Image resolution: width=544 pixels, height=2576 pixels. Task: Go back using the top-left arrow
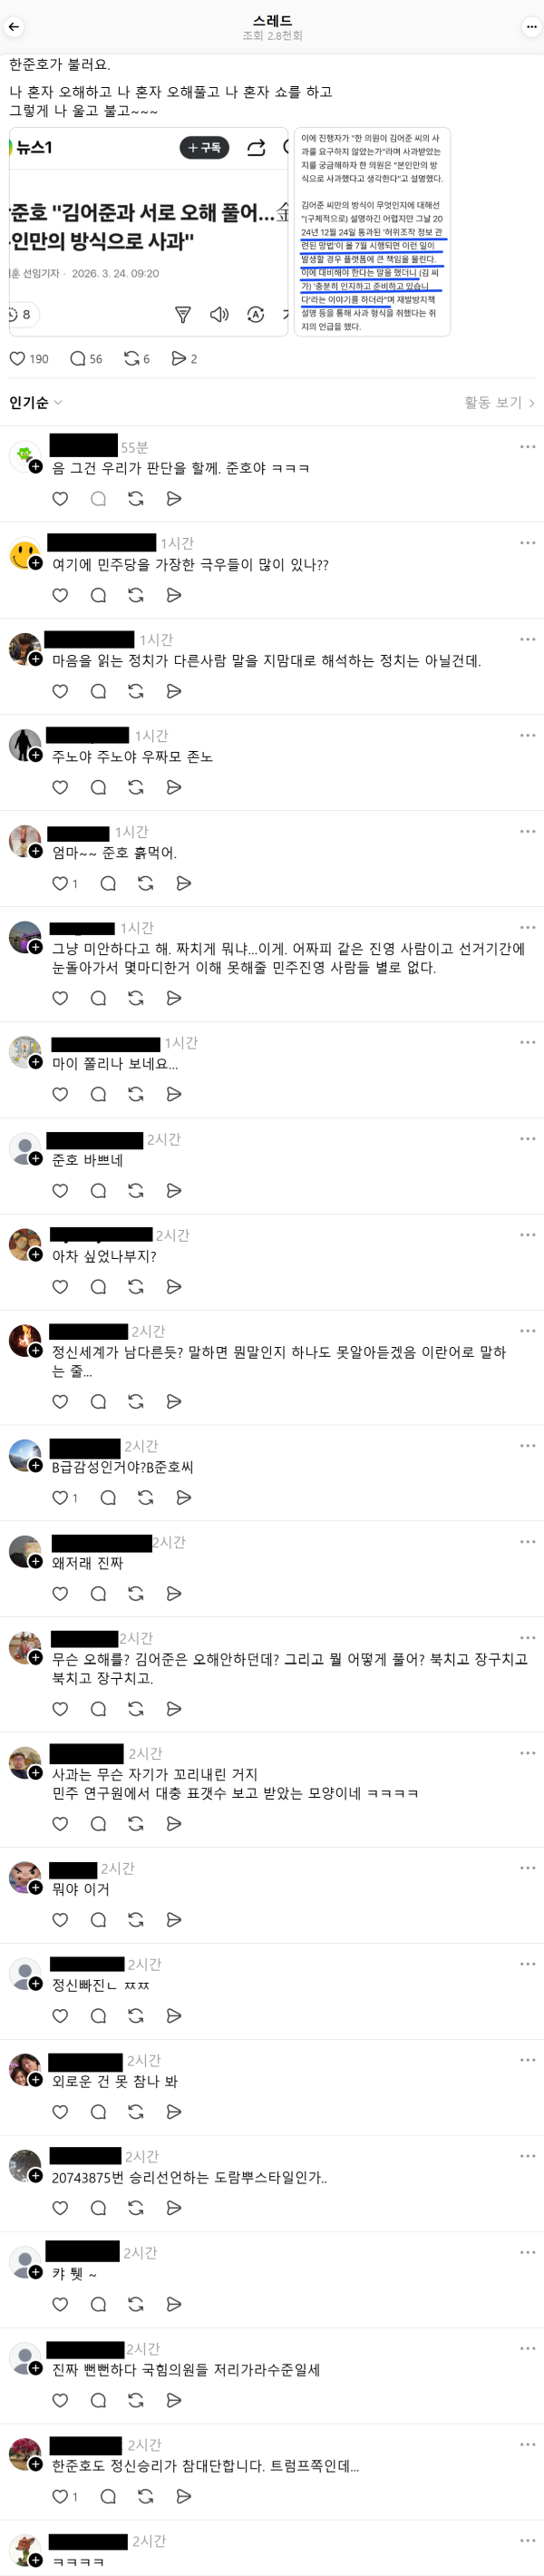pos(14,27)
